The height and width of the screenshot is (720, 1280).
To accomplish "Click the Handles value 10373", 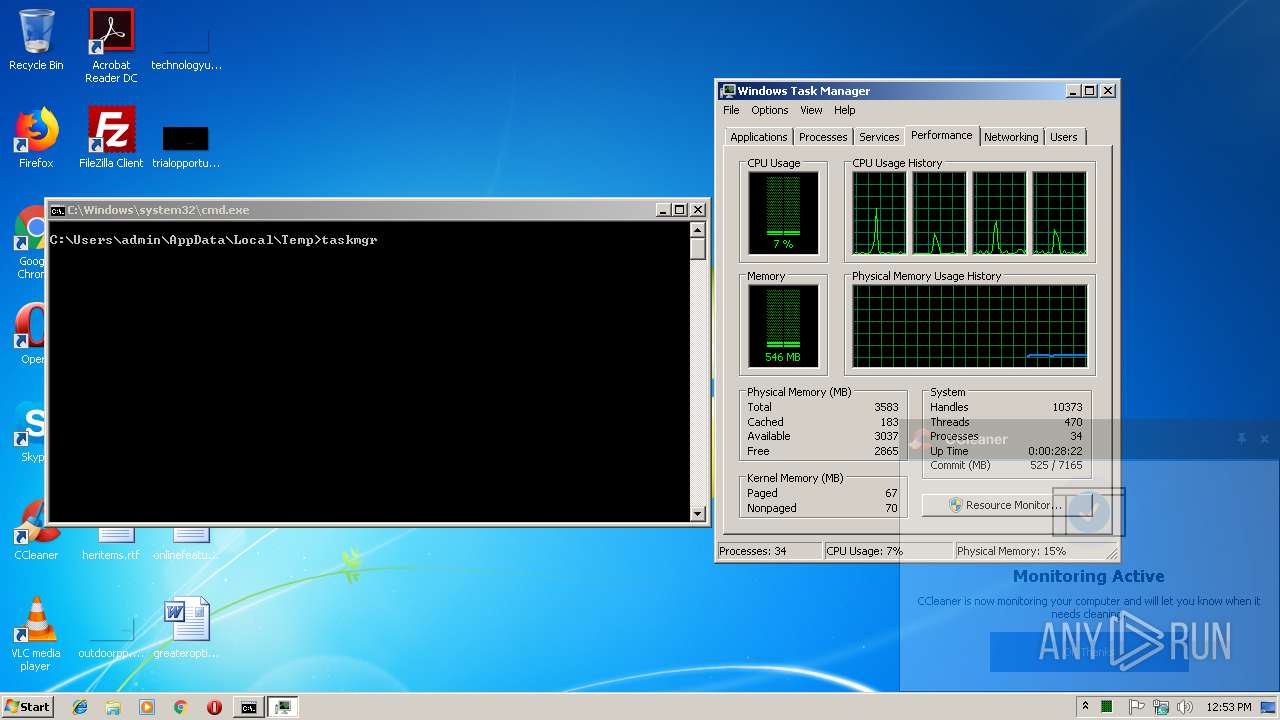I will click(x=1067, y=407).
